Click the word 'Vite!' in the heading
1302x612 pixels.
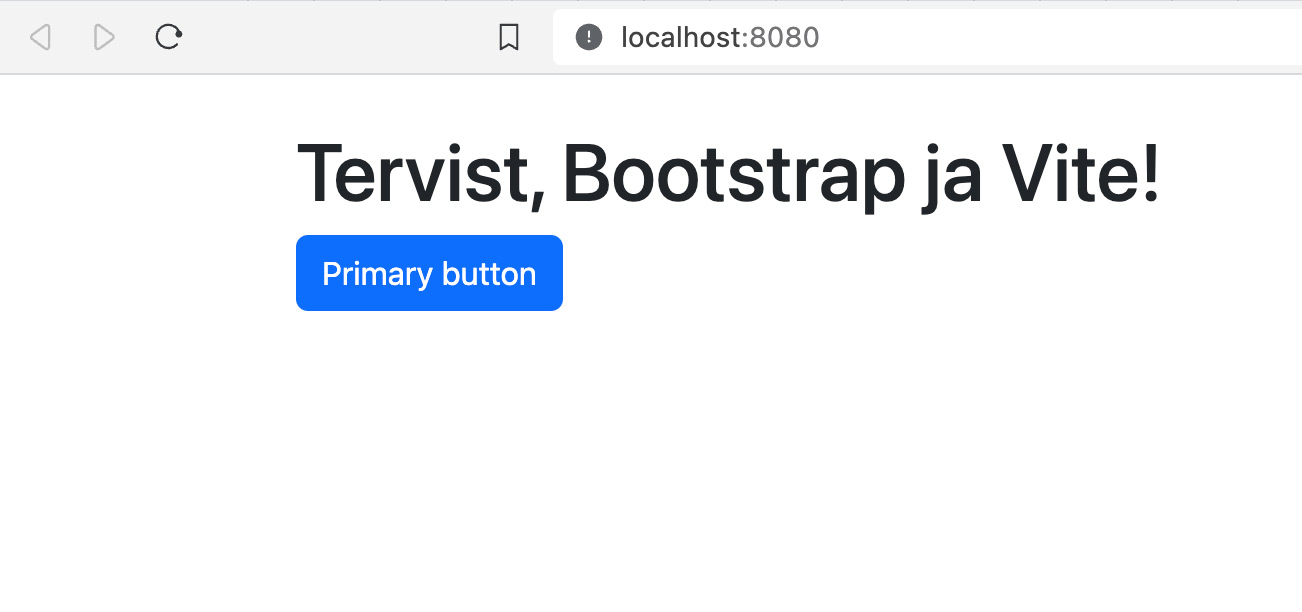(x=1080, y=174)
